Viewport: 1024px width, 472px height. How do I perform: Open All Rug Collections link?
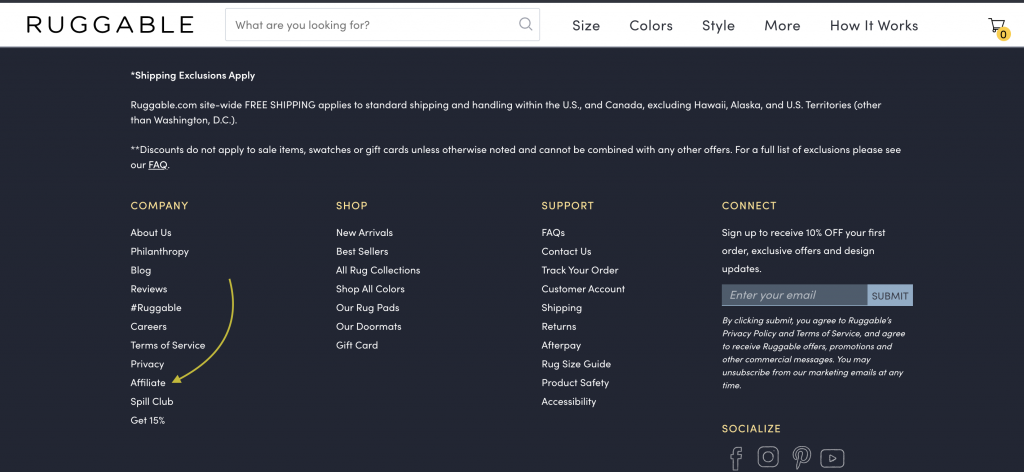click(378, 270)
